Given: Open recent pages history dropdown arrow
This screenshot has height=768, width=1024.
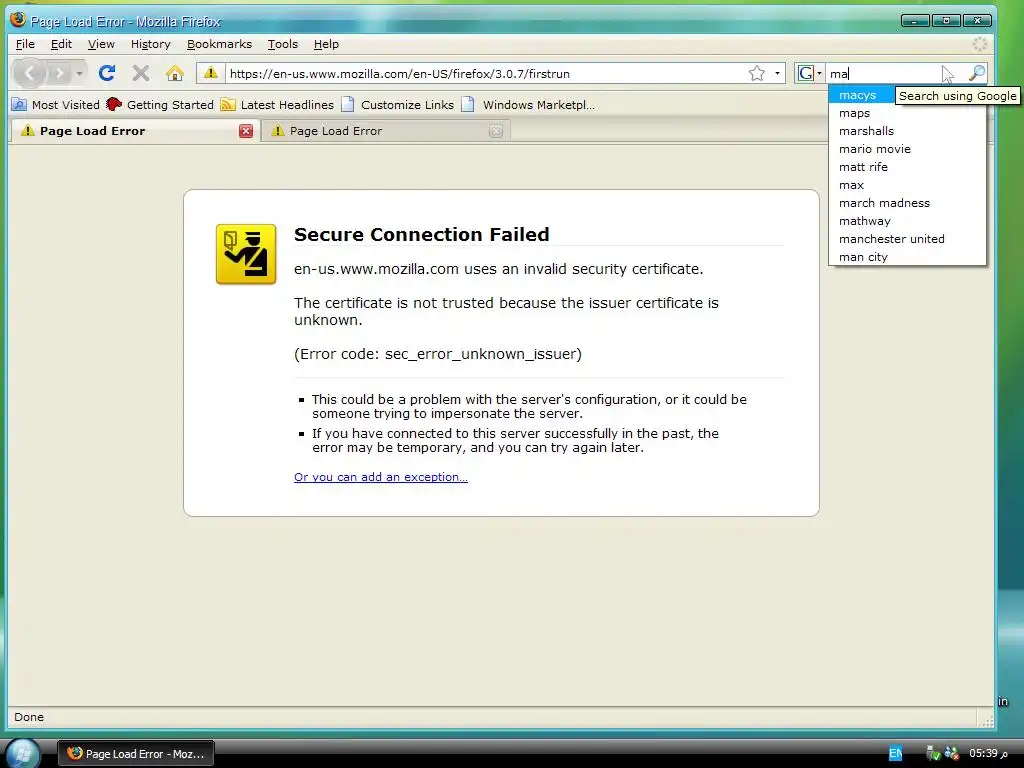Looking at the screenshot, I should 79,73.
